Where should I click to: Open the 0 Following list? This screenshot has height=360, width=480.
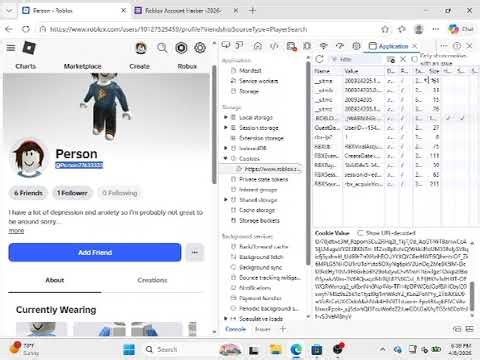click(x=120, y=193)
